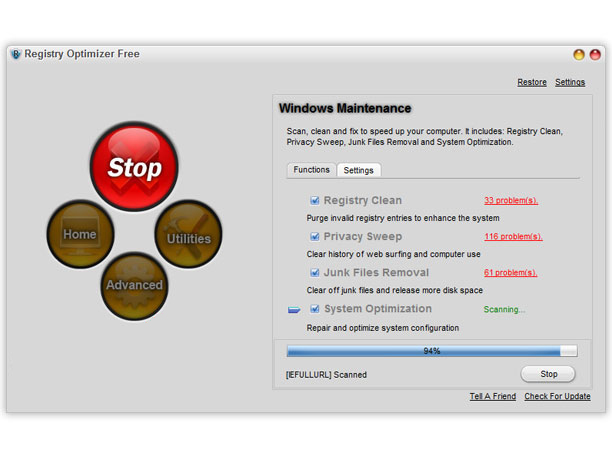
Task: Click the Junk Files Removal heading
Action: (376, 272)
